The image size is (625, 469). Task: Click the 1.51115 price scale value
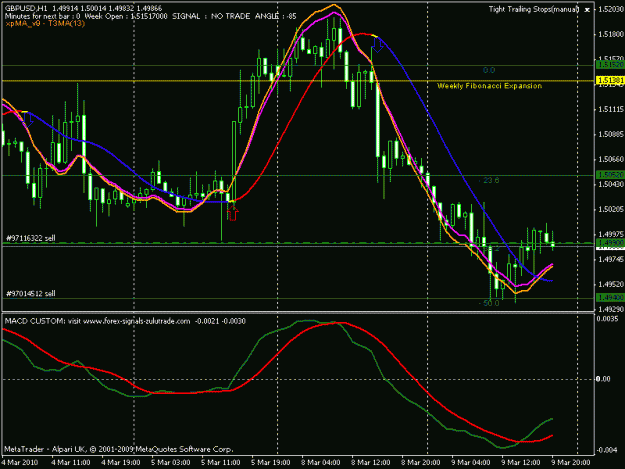click(611, 109)
